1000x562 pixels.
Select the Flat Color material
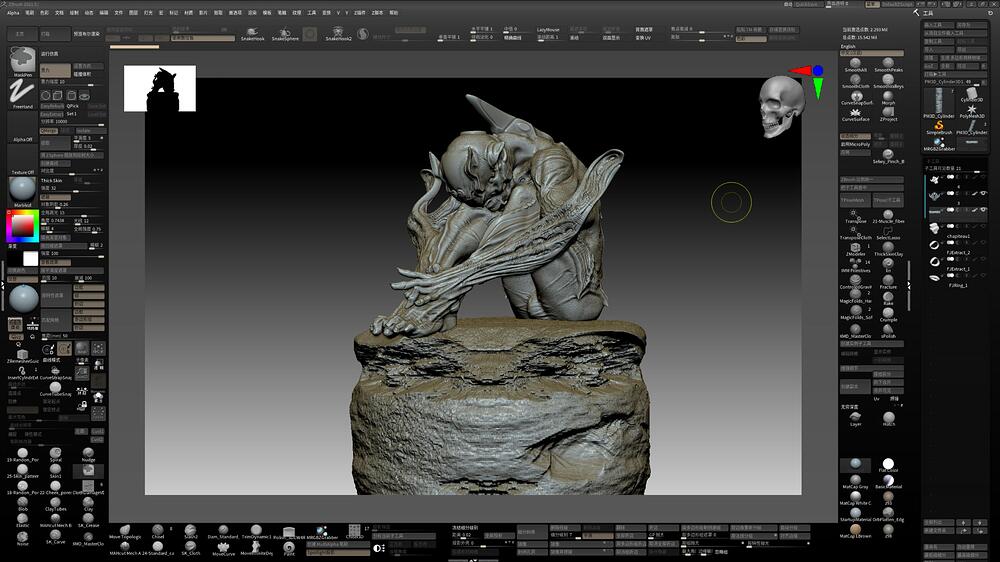[x=888, y=465]
